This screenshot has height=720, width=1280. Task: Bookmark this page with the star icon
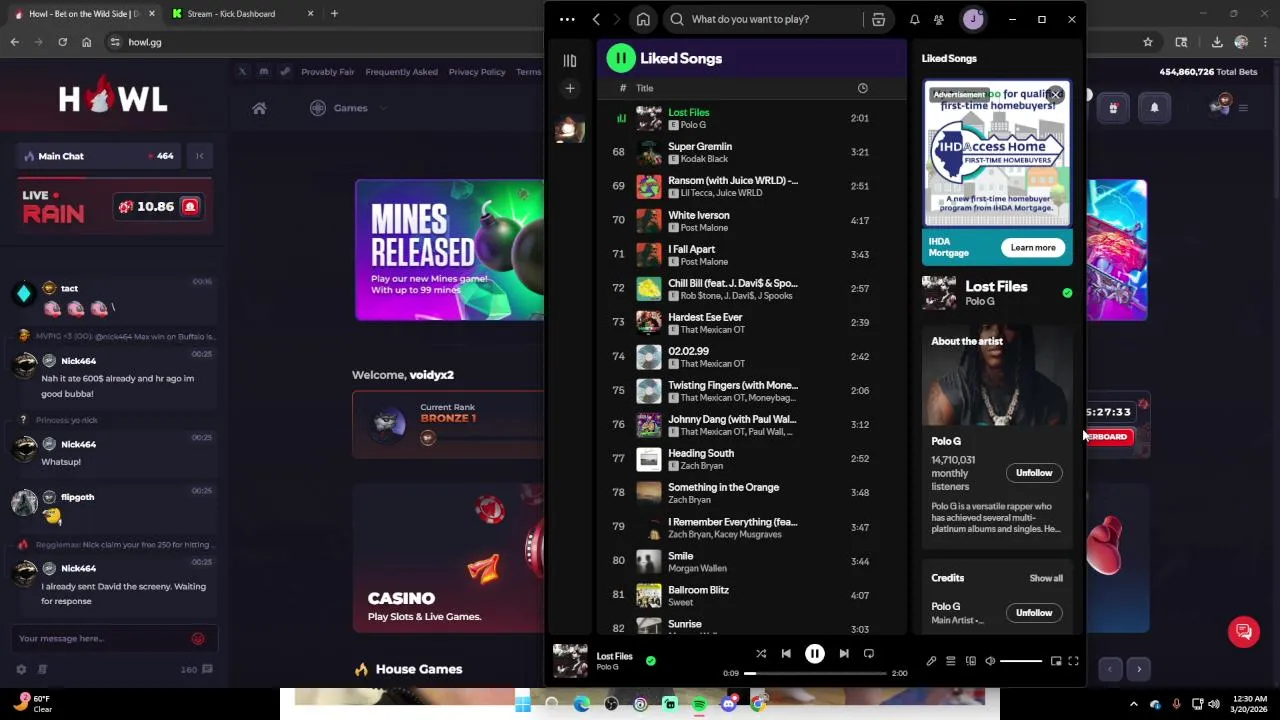[x=1148, y=42]
